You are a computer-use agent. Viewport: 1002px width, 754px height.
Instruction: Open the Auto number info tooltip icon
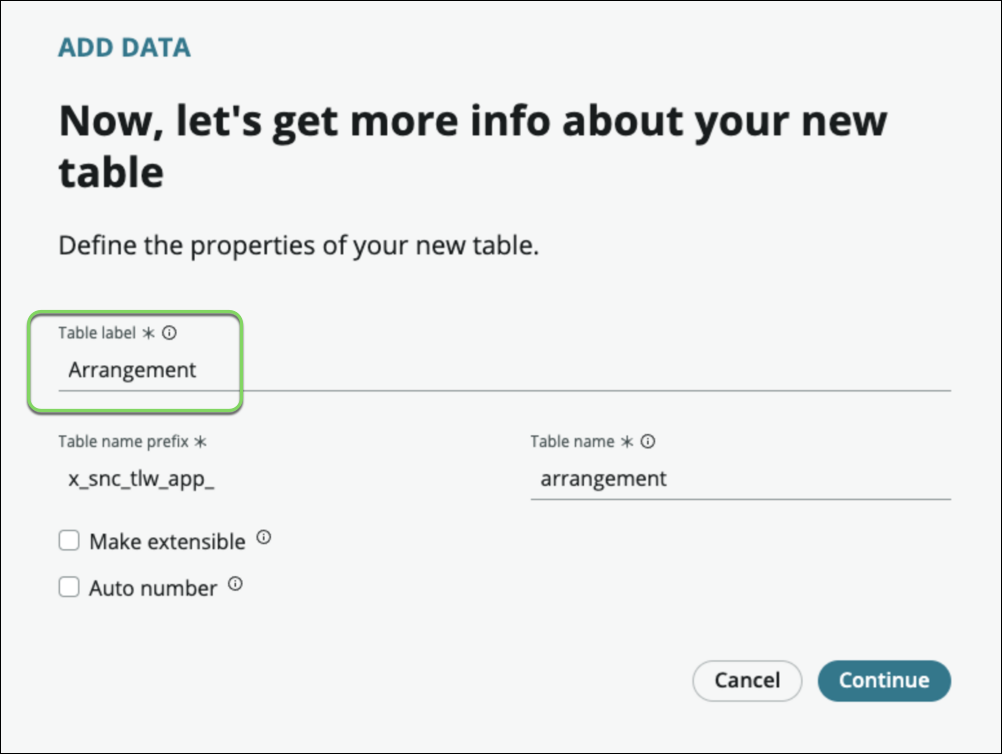(235, 584)
